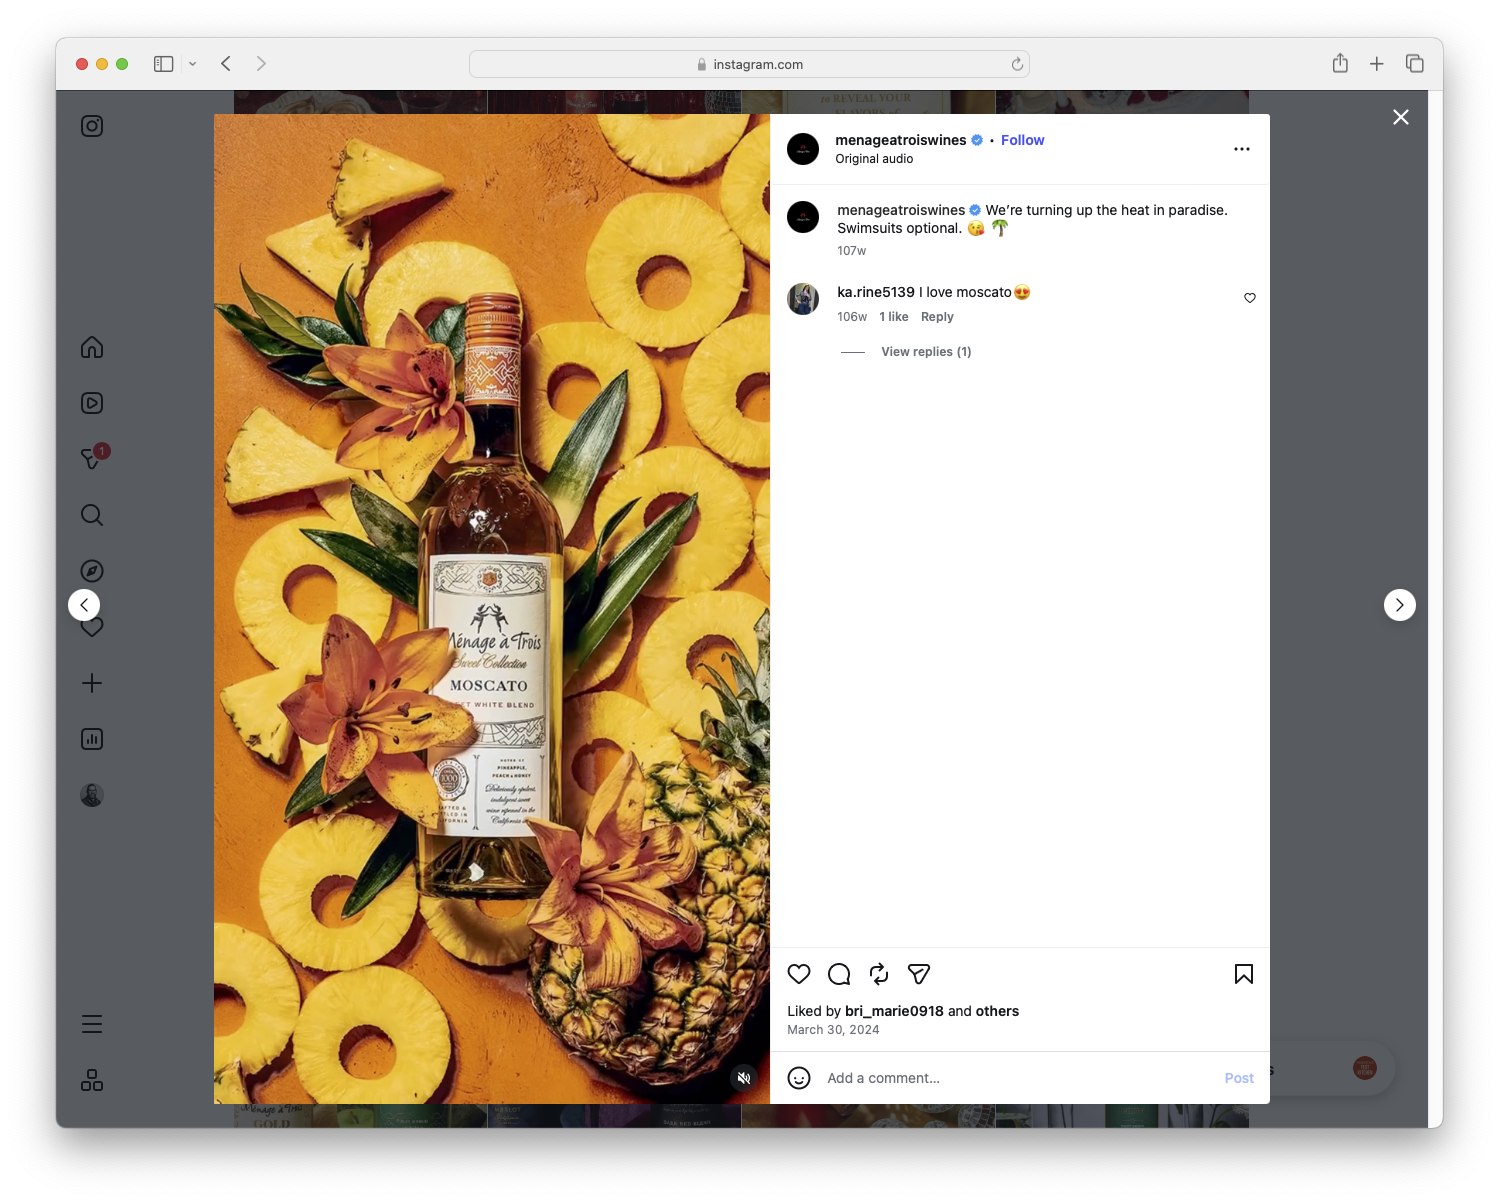Viewport: 1499px width, 1202px height.
Task: Click the Post comment button
Action: (1239, 1078)
